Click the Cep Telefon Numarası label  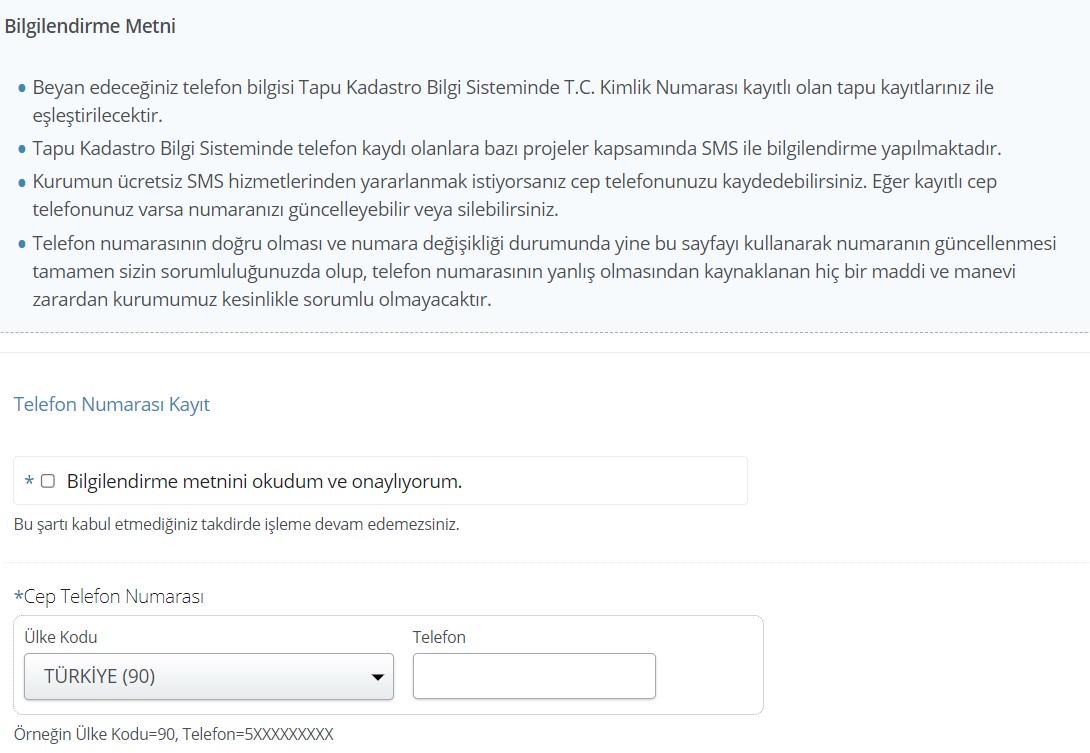(113, 596)
